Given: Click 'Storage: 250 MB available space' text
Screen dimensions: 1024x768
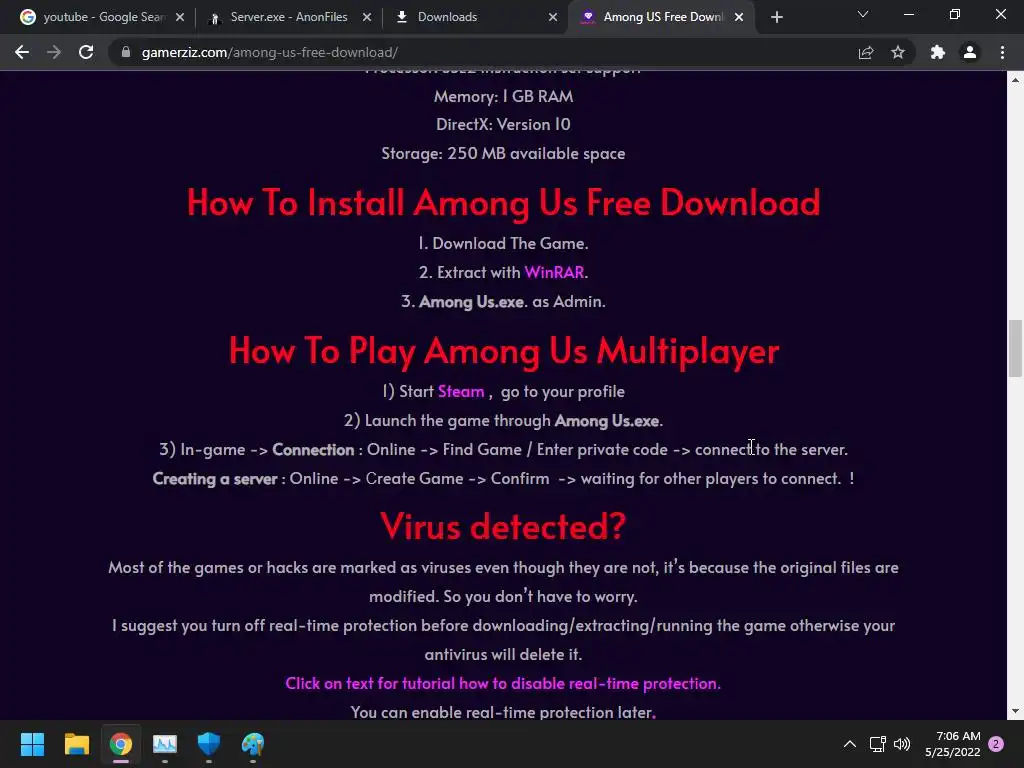Looking at the screenshot, I should 504,153.
